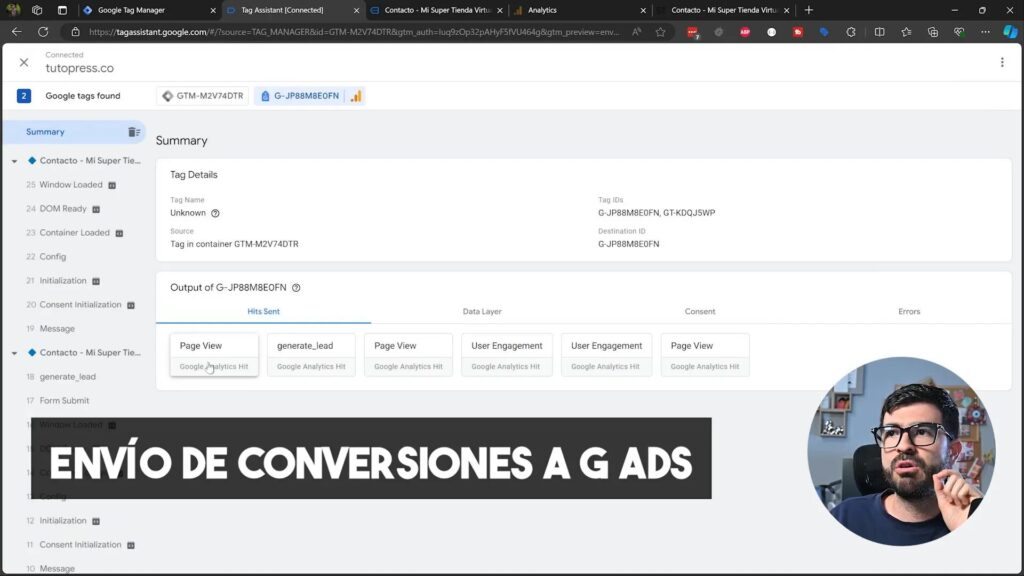Select event 11 Consent Initialization
The width and height of the screenshot is (1024, 576).
tap(80, 545)
